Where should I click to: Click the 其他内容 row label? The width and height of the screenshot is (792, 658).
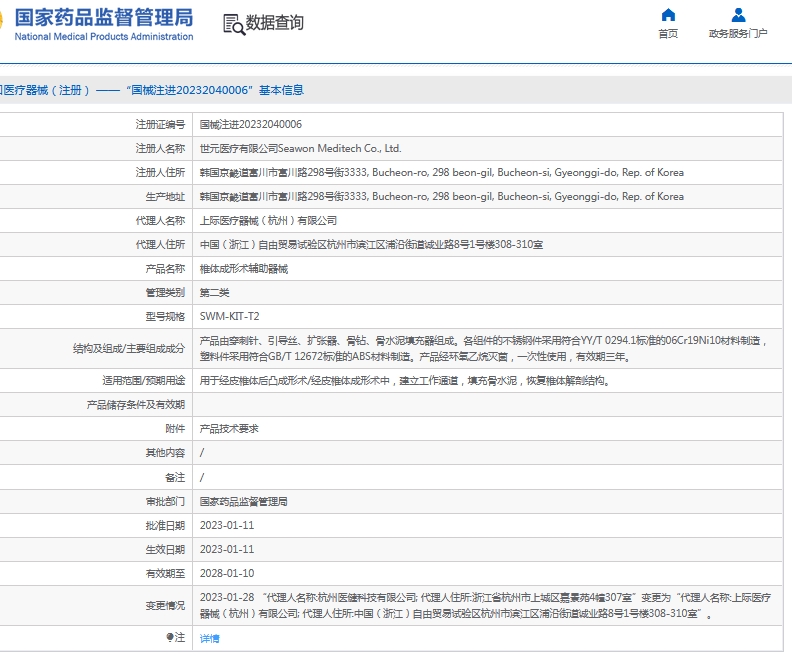[x=165, y=452]
